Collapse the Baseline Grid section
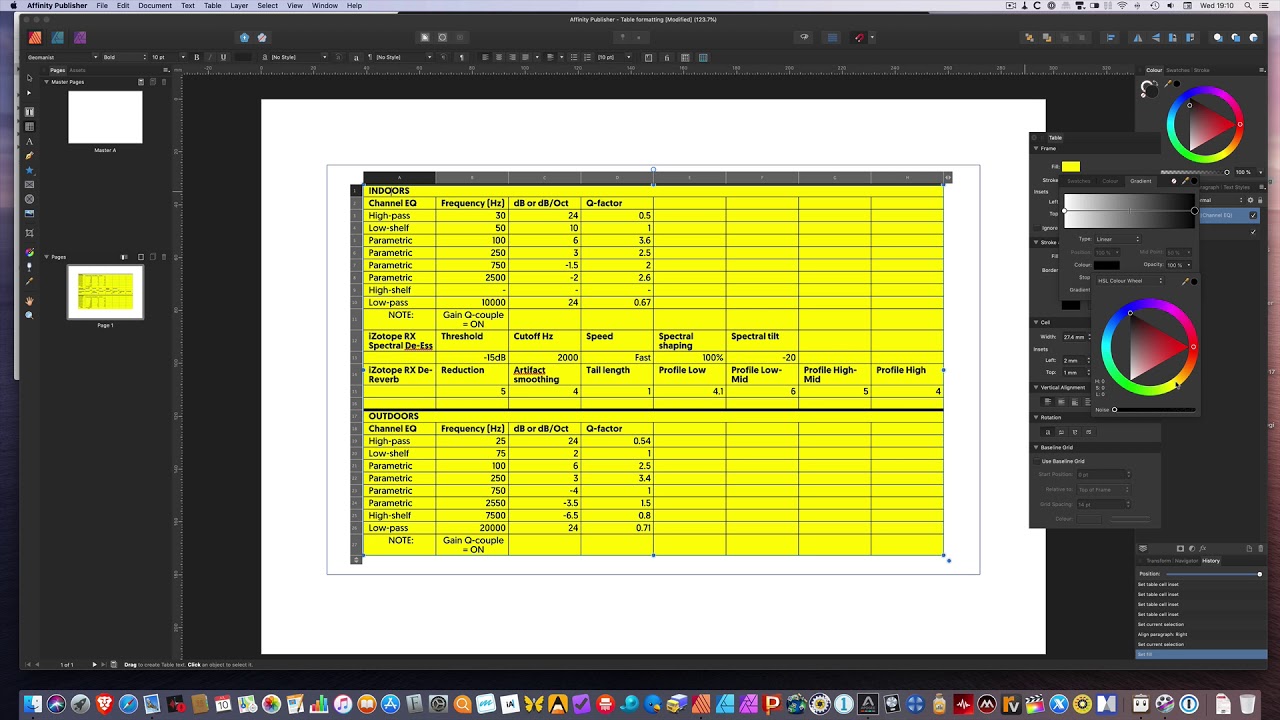The width and height of the screenshot is (1280, 720). [x=1037, y=447]
